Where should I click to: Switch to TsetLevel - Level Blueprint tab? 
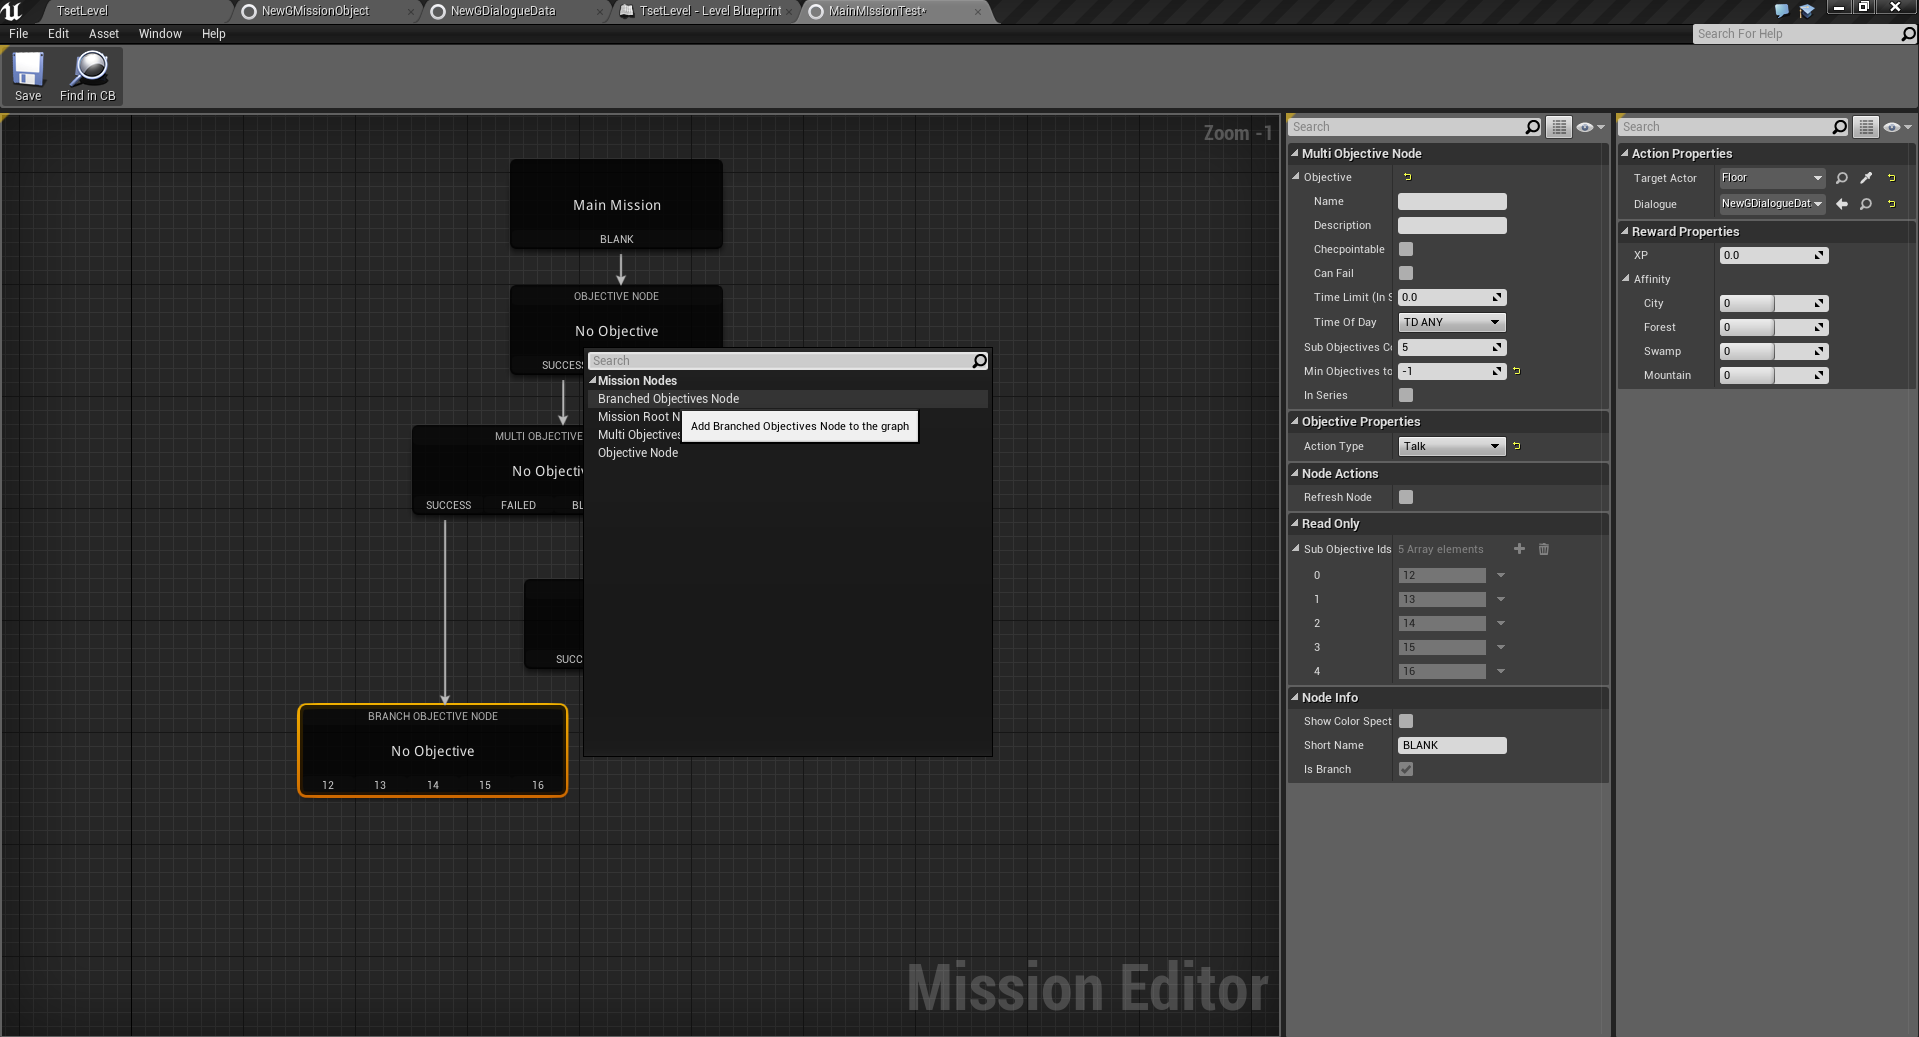[x=710, y=11]
